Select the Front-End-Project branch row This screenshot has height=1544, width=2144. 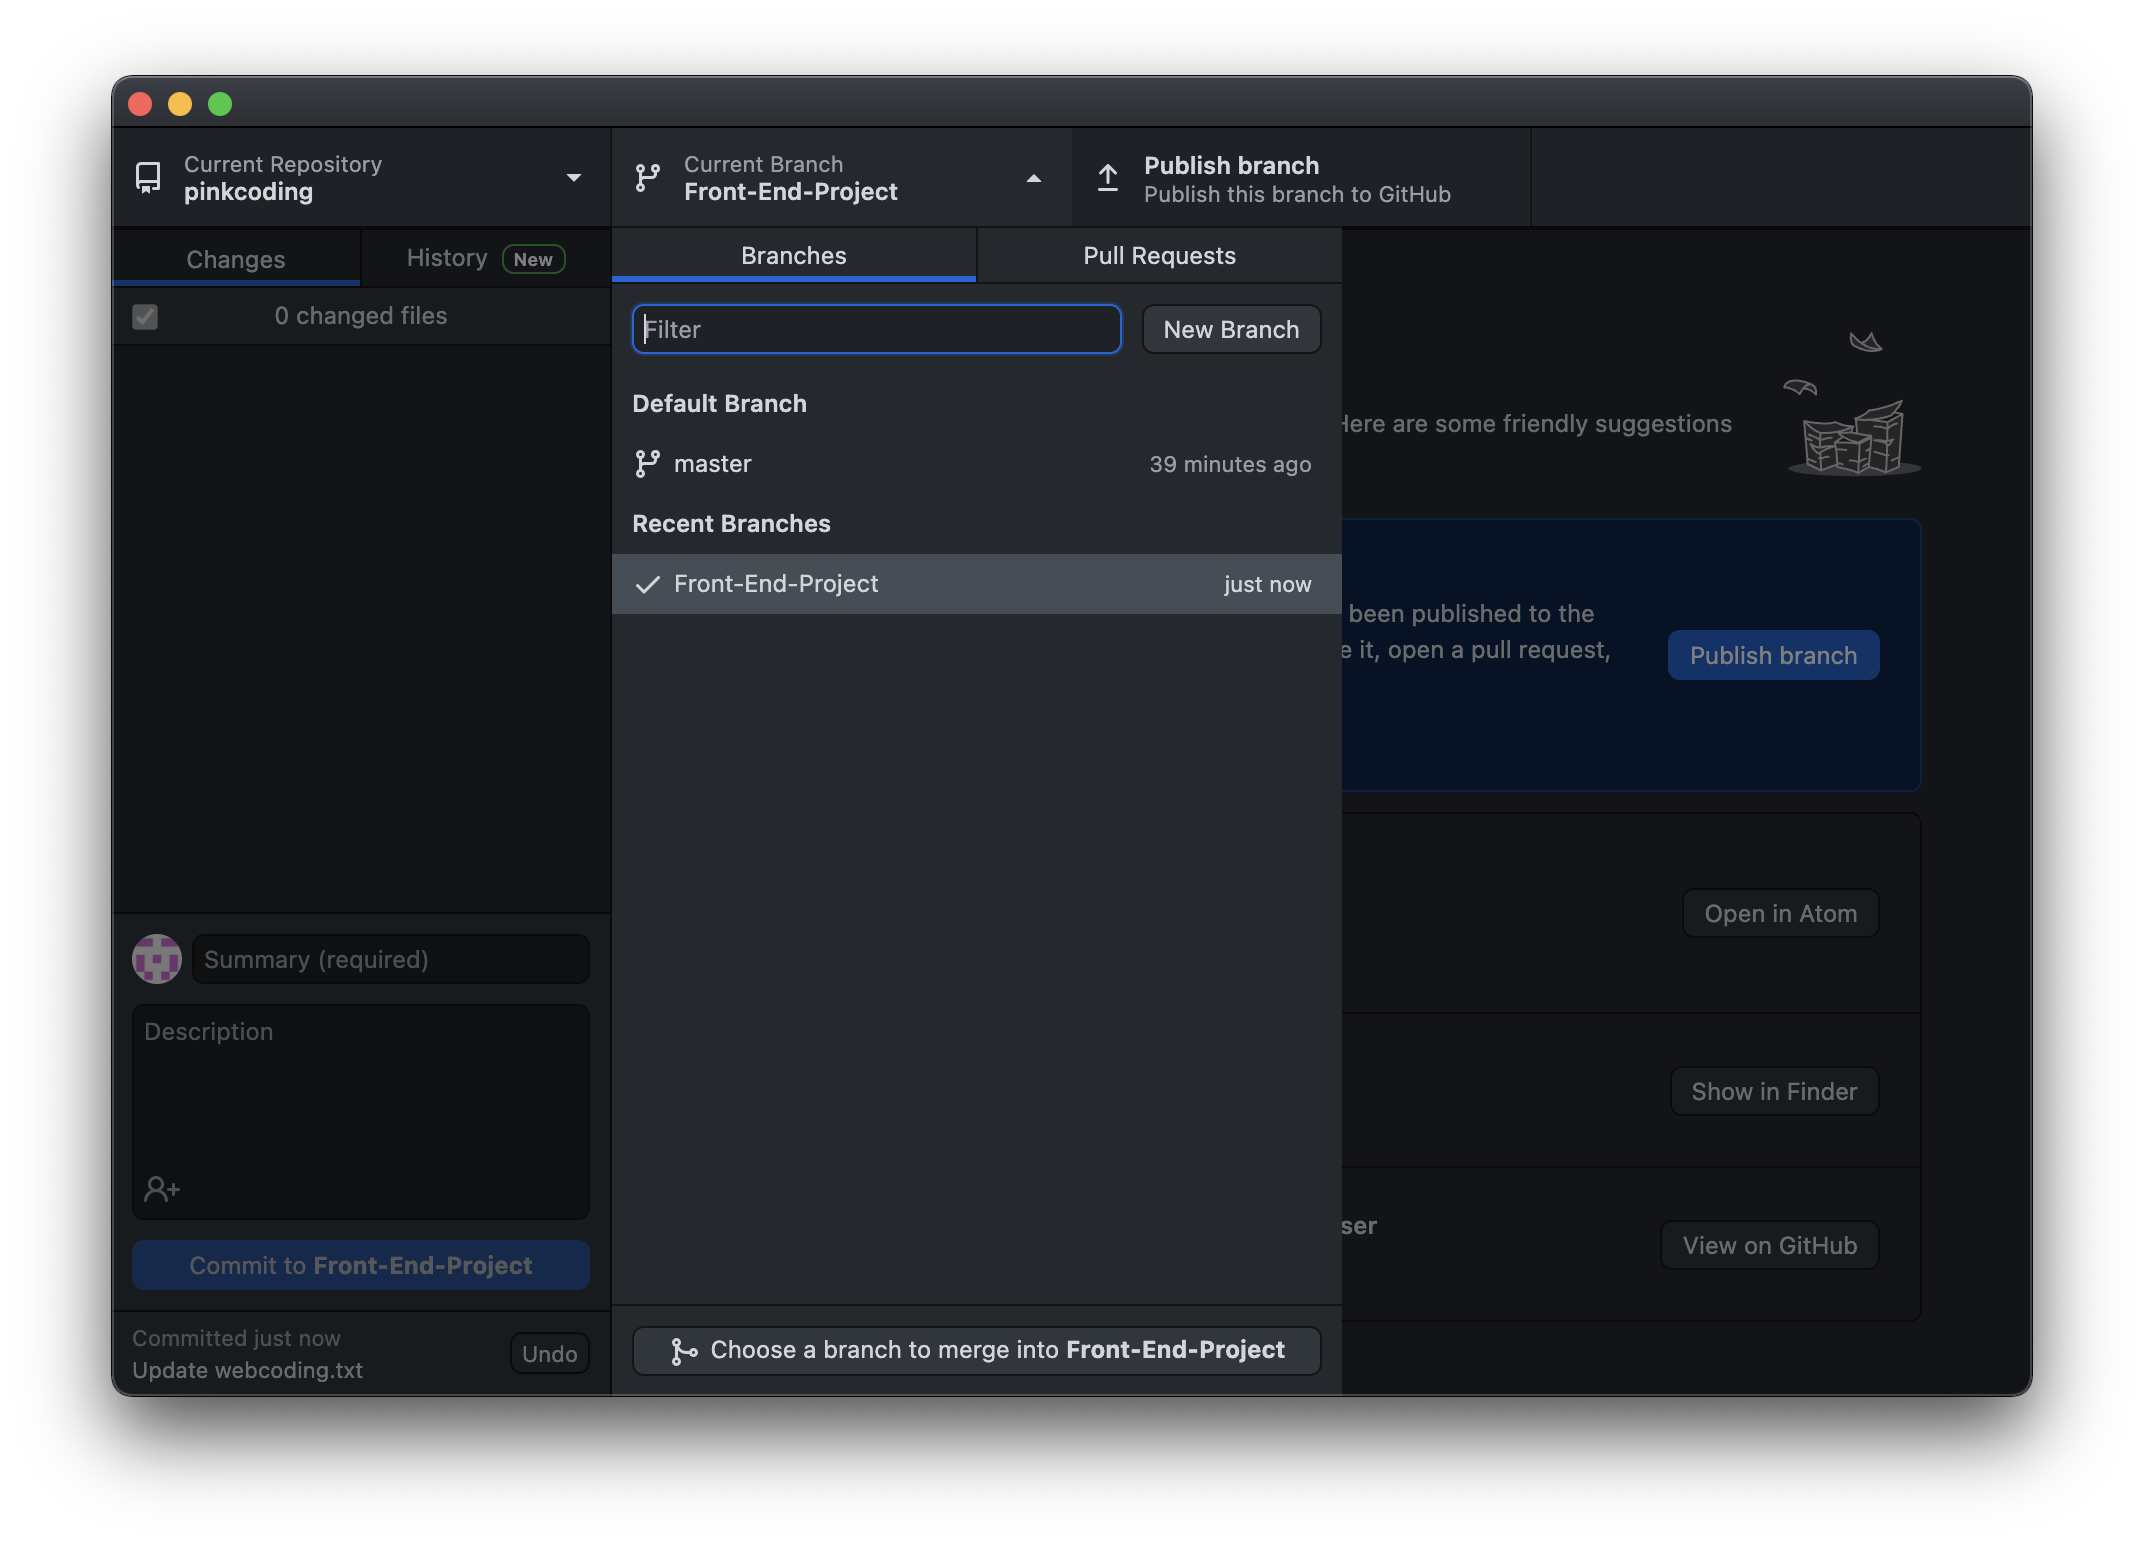976,584
